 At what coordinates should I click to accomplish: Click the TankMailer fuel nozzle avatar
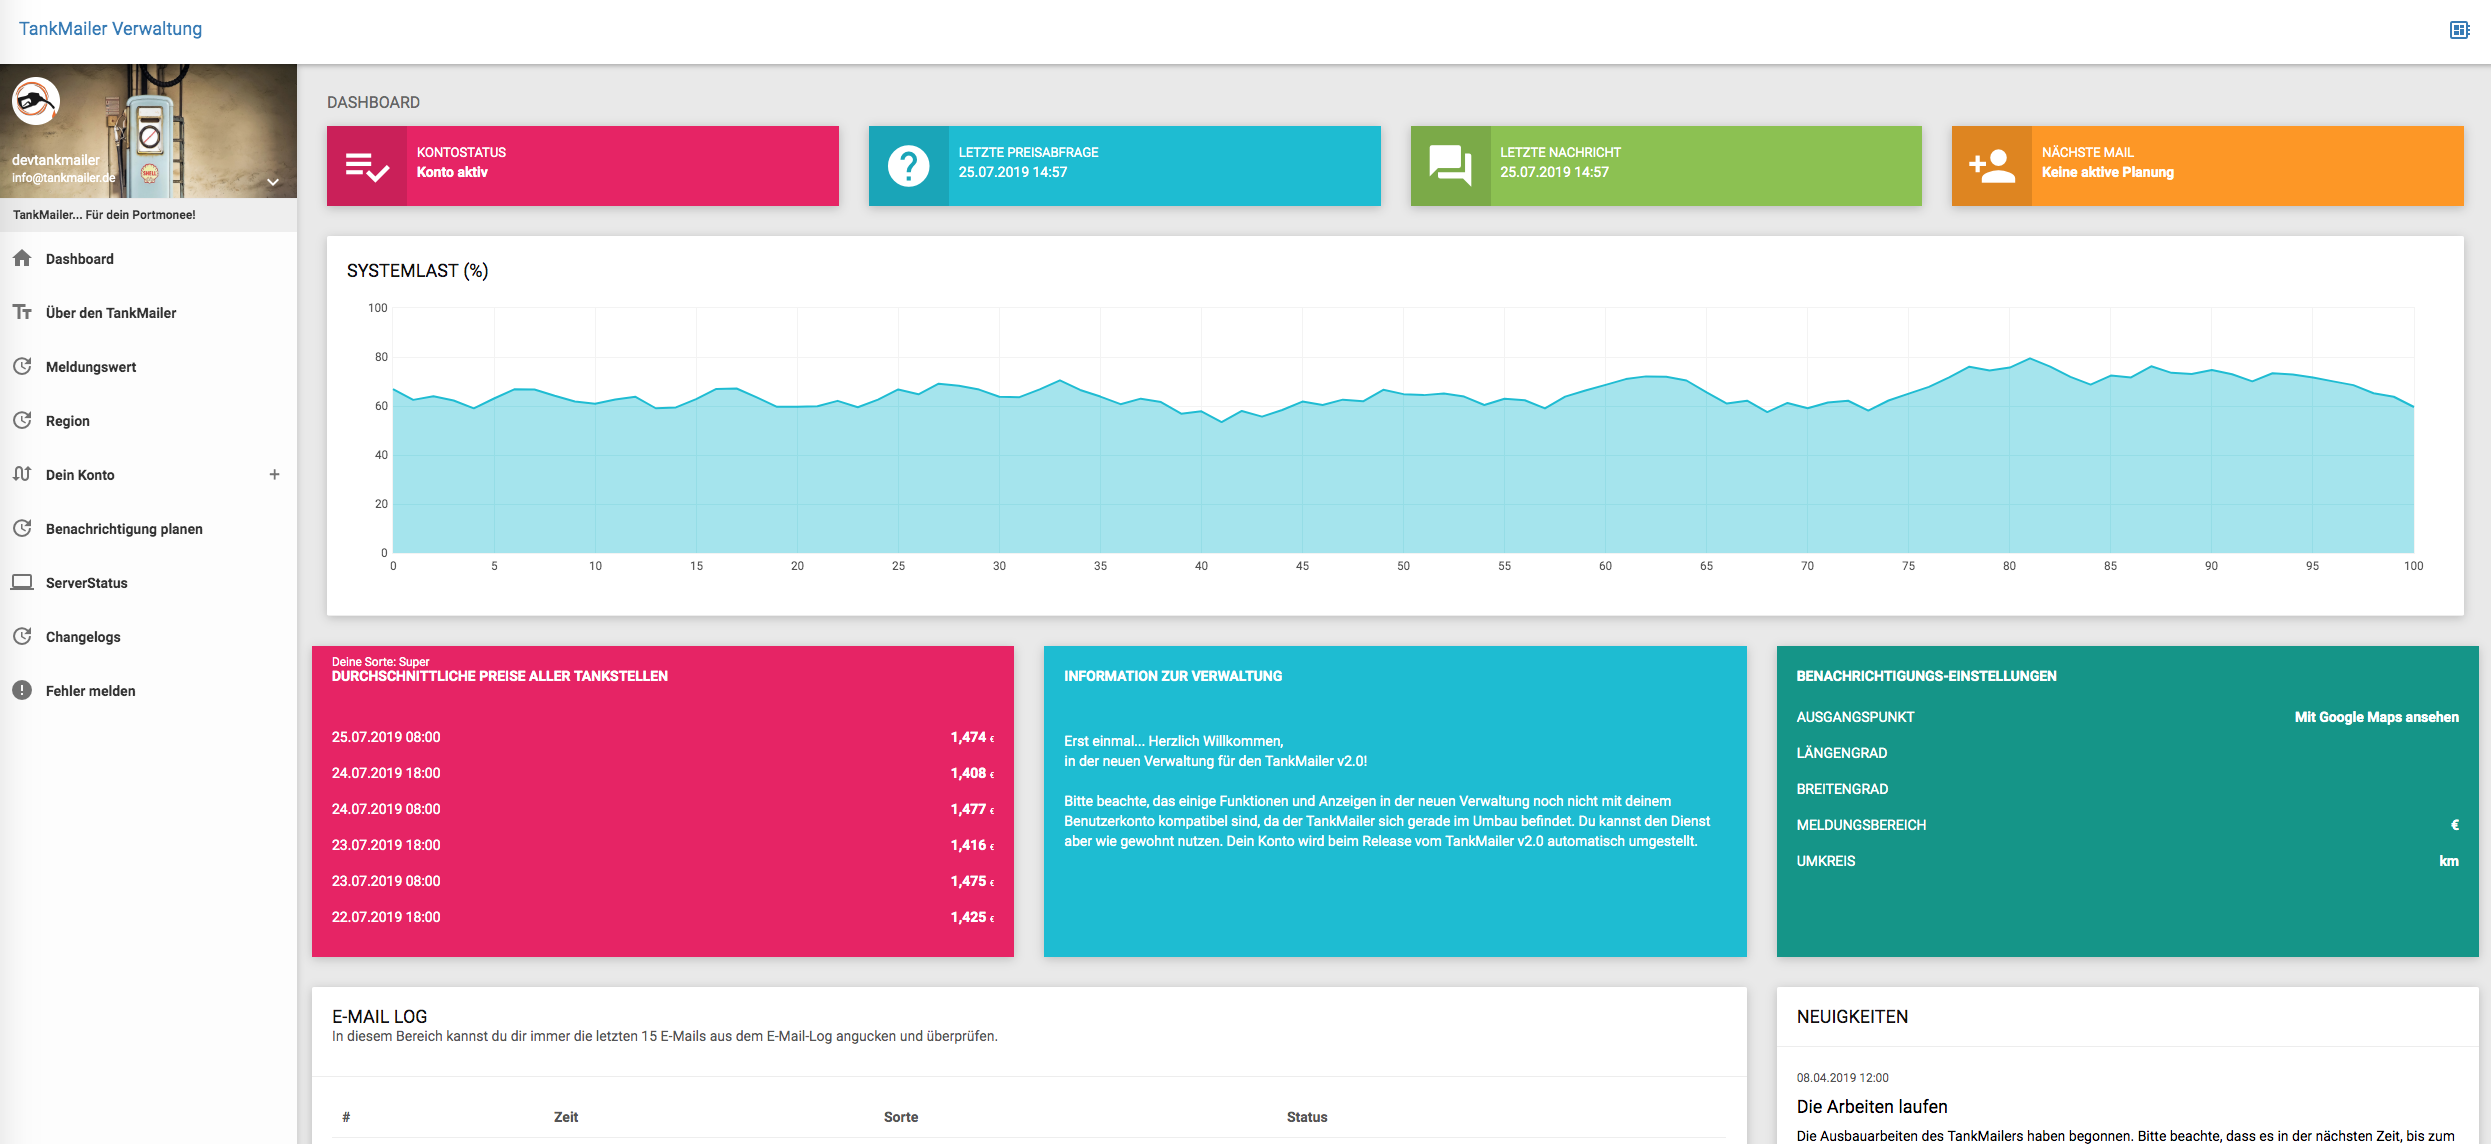[36, 101]
